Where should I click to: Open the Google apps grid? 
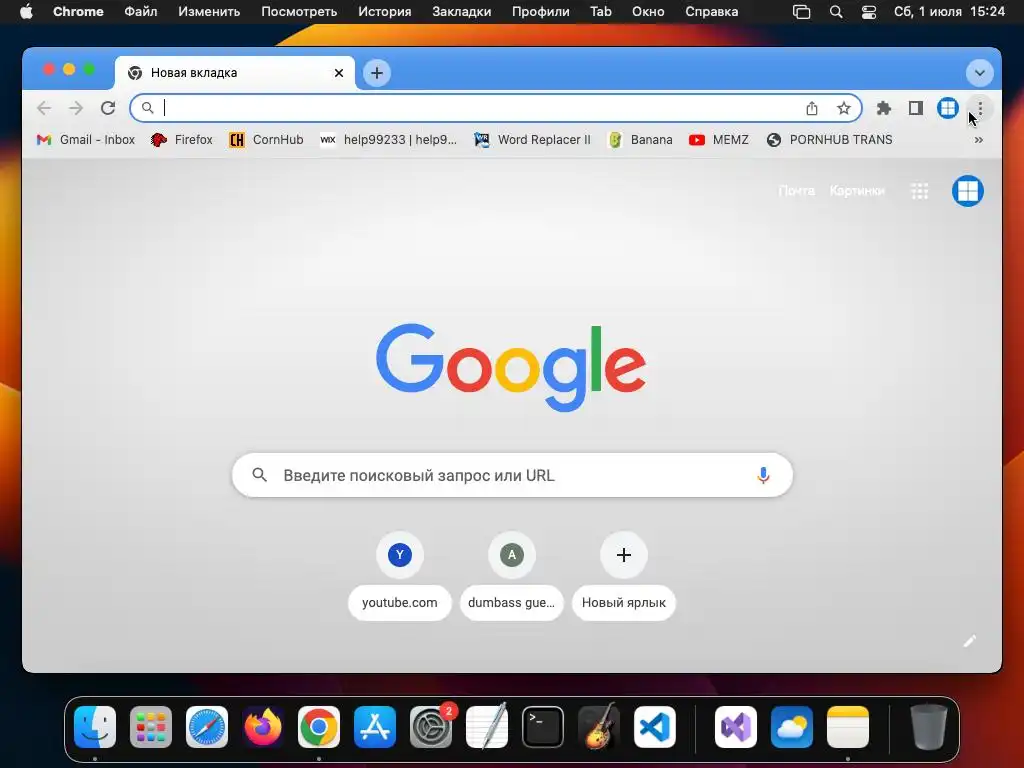click(x=920, y=191)
